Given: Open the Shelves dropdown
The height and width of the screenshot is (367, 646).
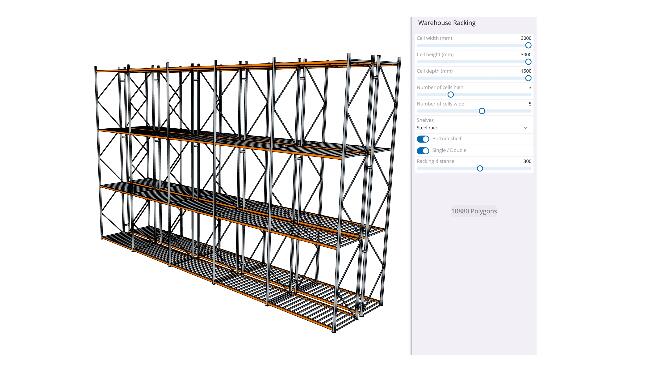Looking at the screenshot, I should click(473, 128).
